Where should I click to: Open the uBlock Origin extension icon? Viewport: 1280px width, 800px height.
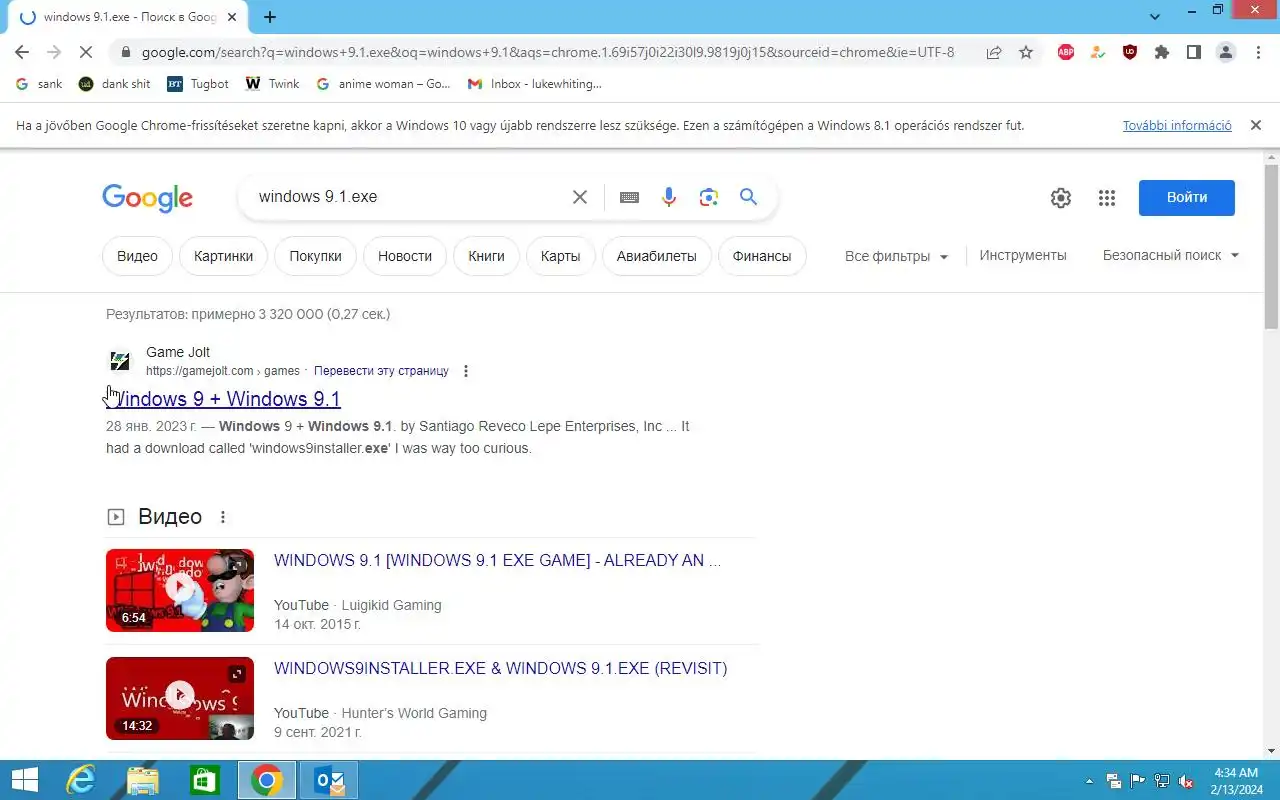pos(1130,52)
